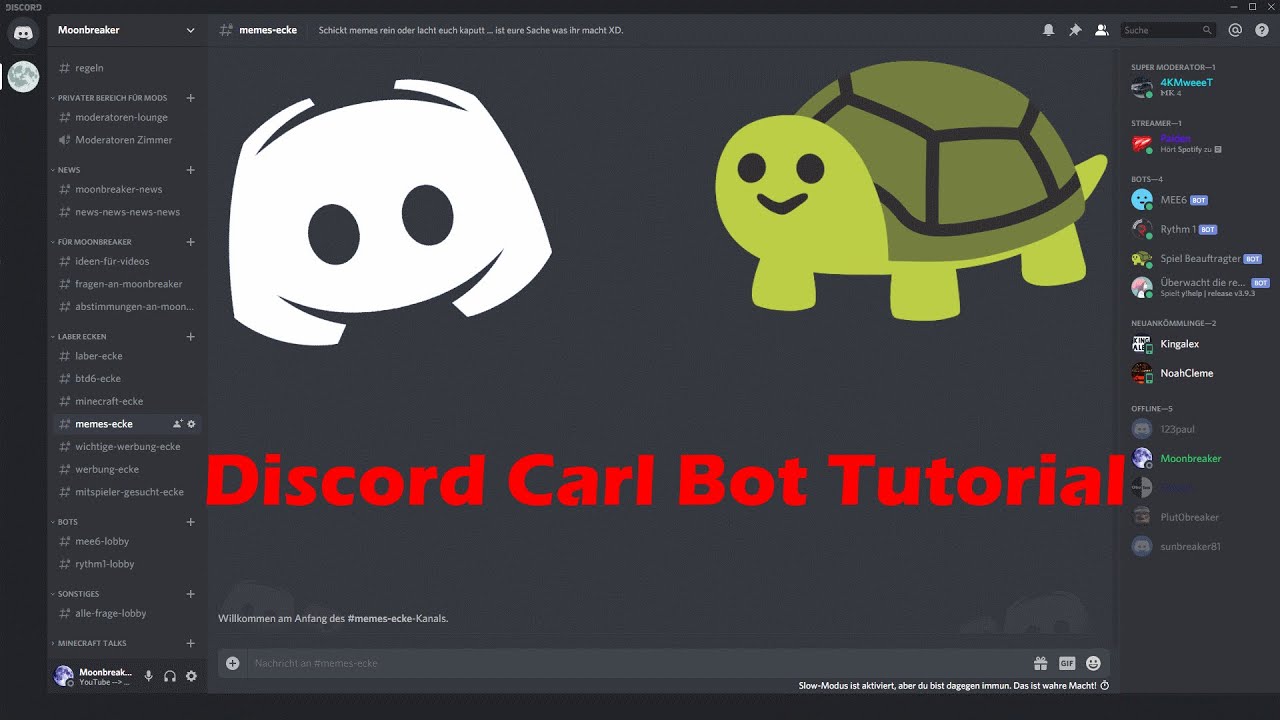Toggle the member list icon
This screenshot has width=1280, height=720.
tap(1101, 30)
